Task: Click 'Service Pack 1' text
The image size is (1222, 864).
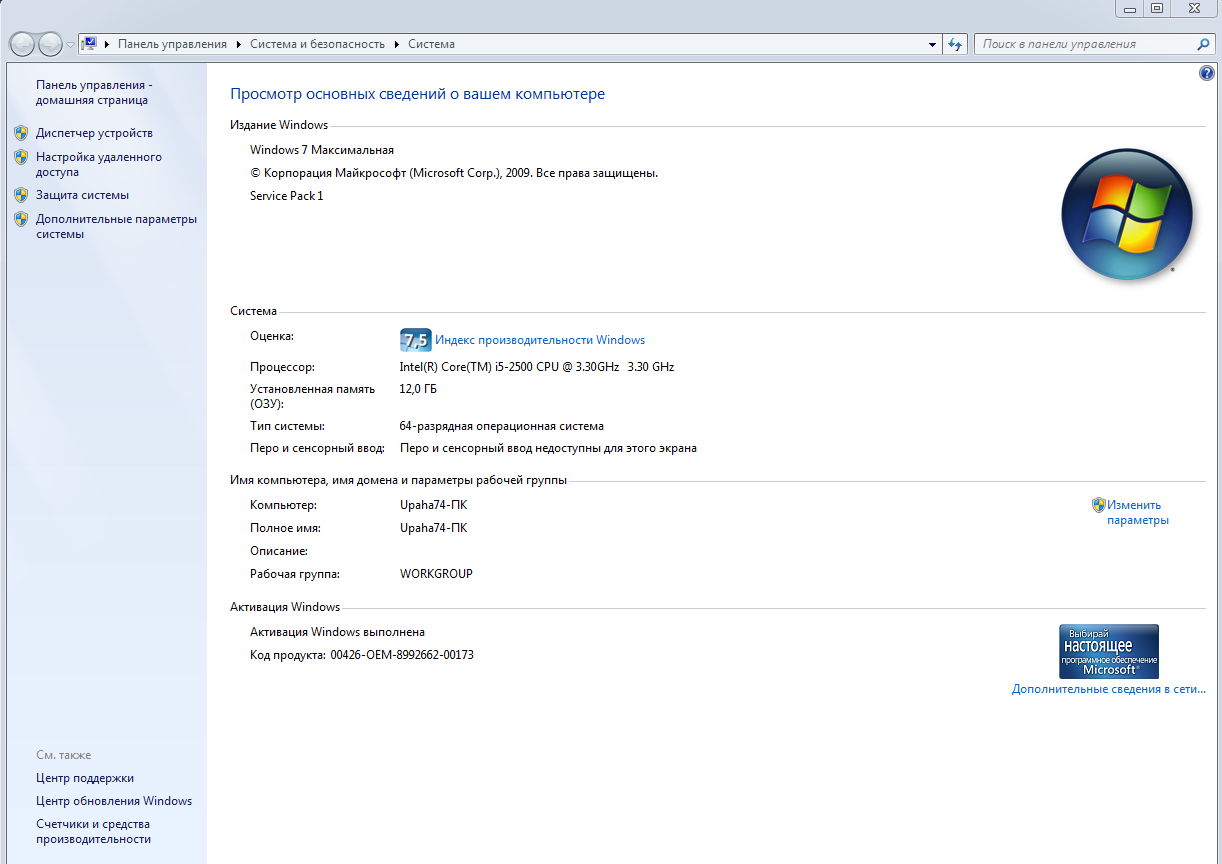Action: 287,196
